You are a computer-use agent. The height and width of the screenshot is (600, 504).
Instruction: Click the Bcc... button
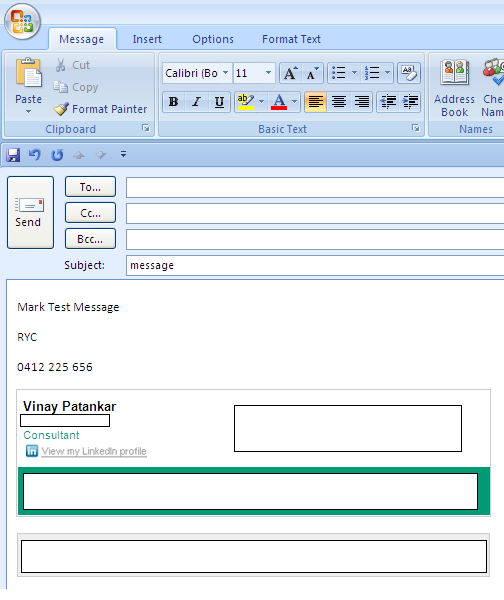click(90, 239)
